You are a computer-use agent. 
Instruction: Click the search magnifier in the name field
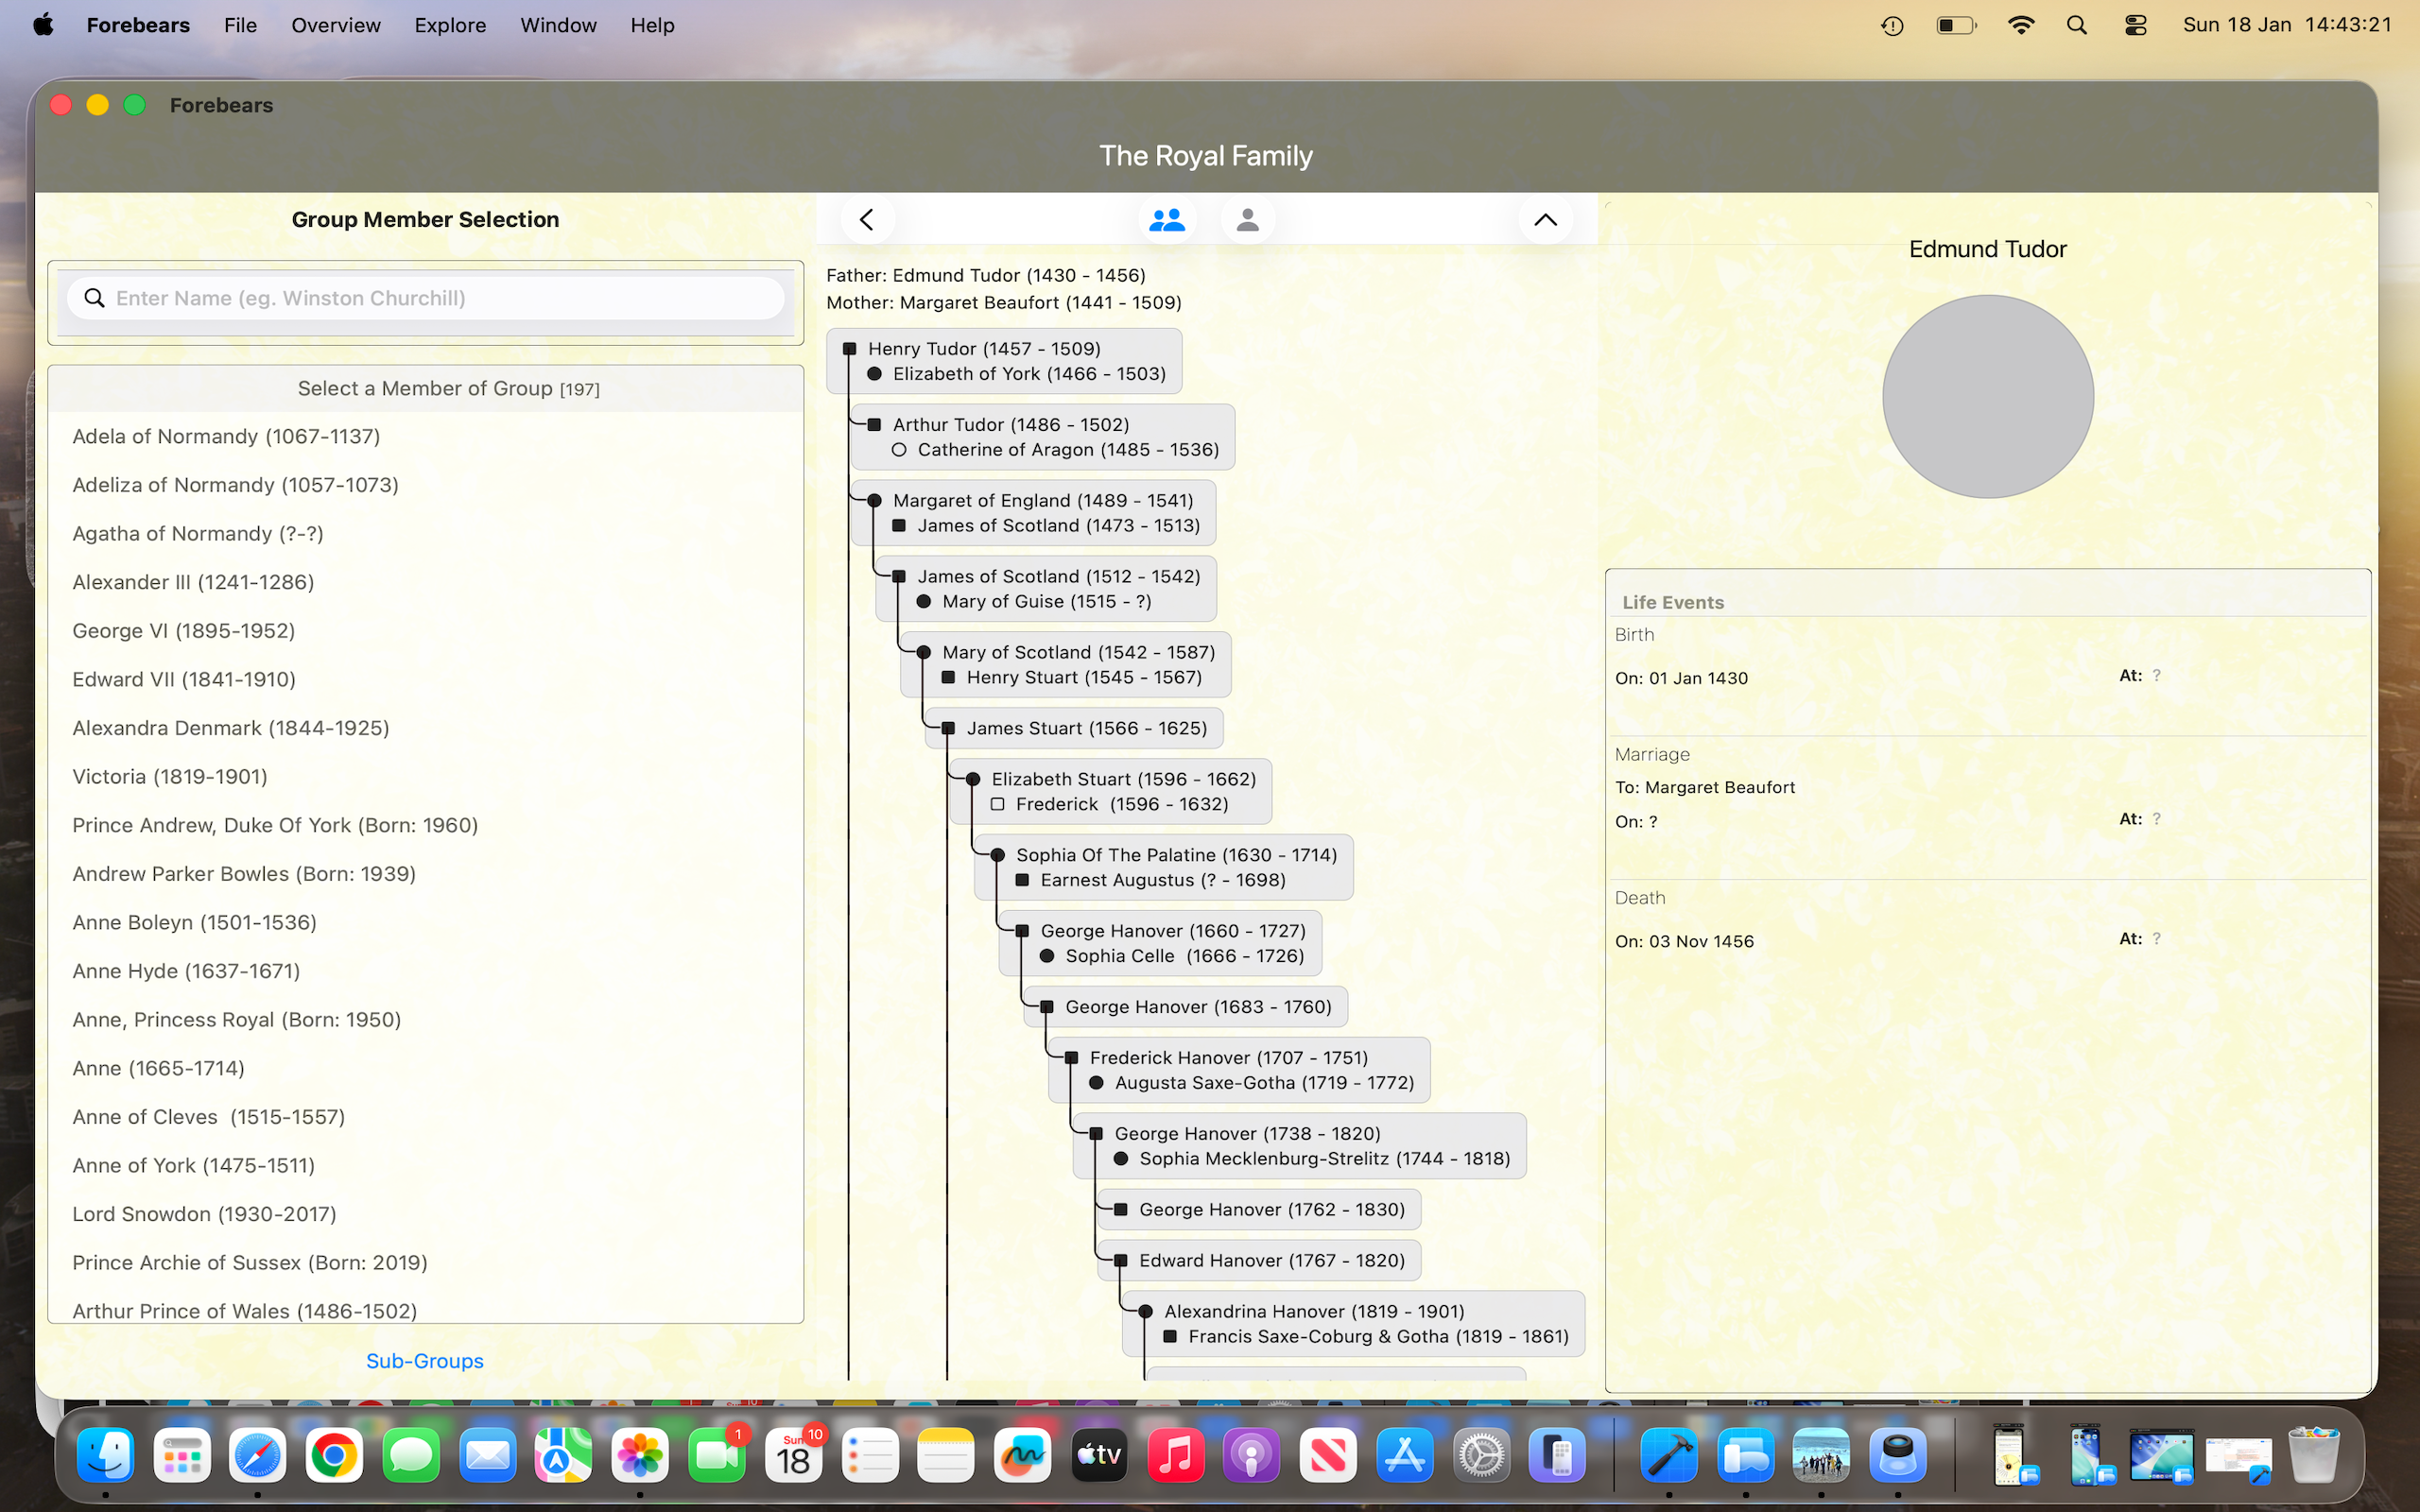(x=94, y=298)
